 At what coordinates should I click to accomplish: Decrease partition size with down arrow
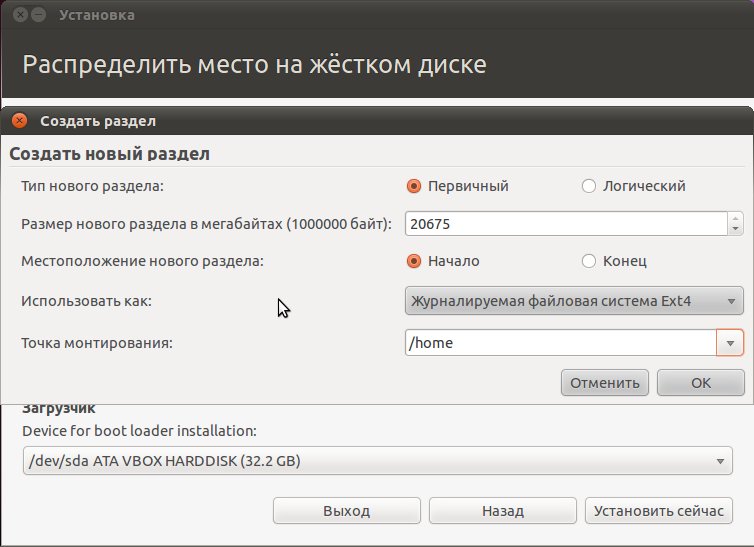pos(735,229)
